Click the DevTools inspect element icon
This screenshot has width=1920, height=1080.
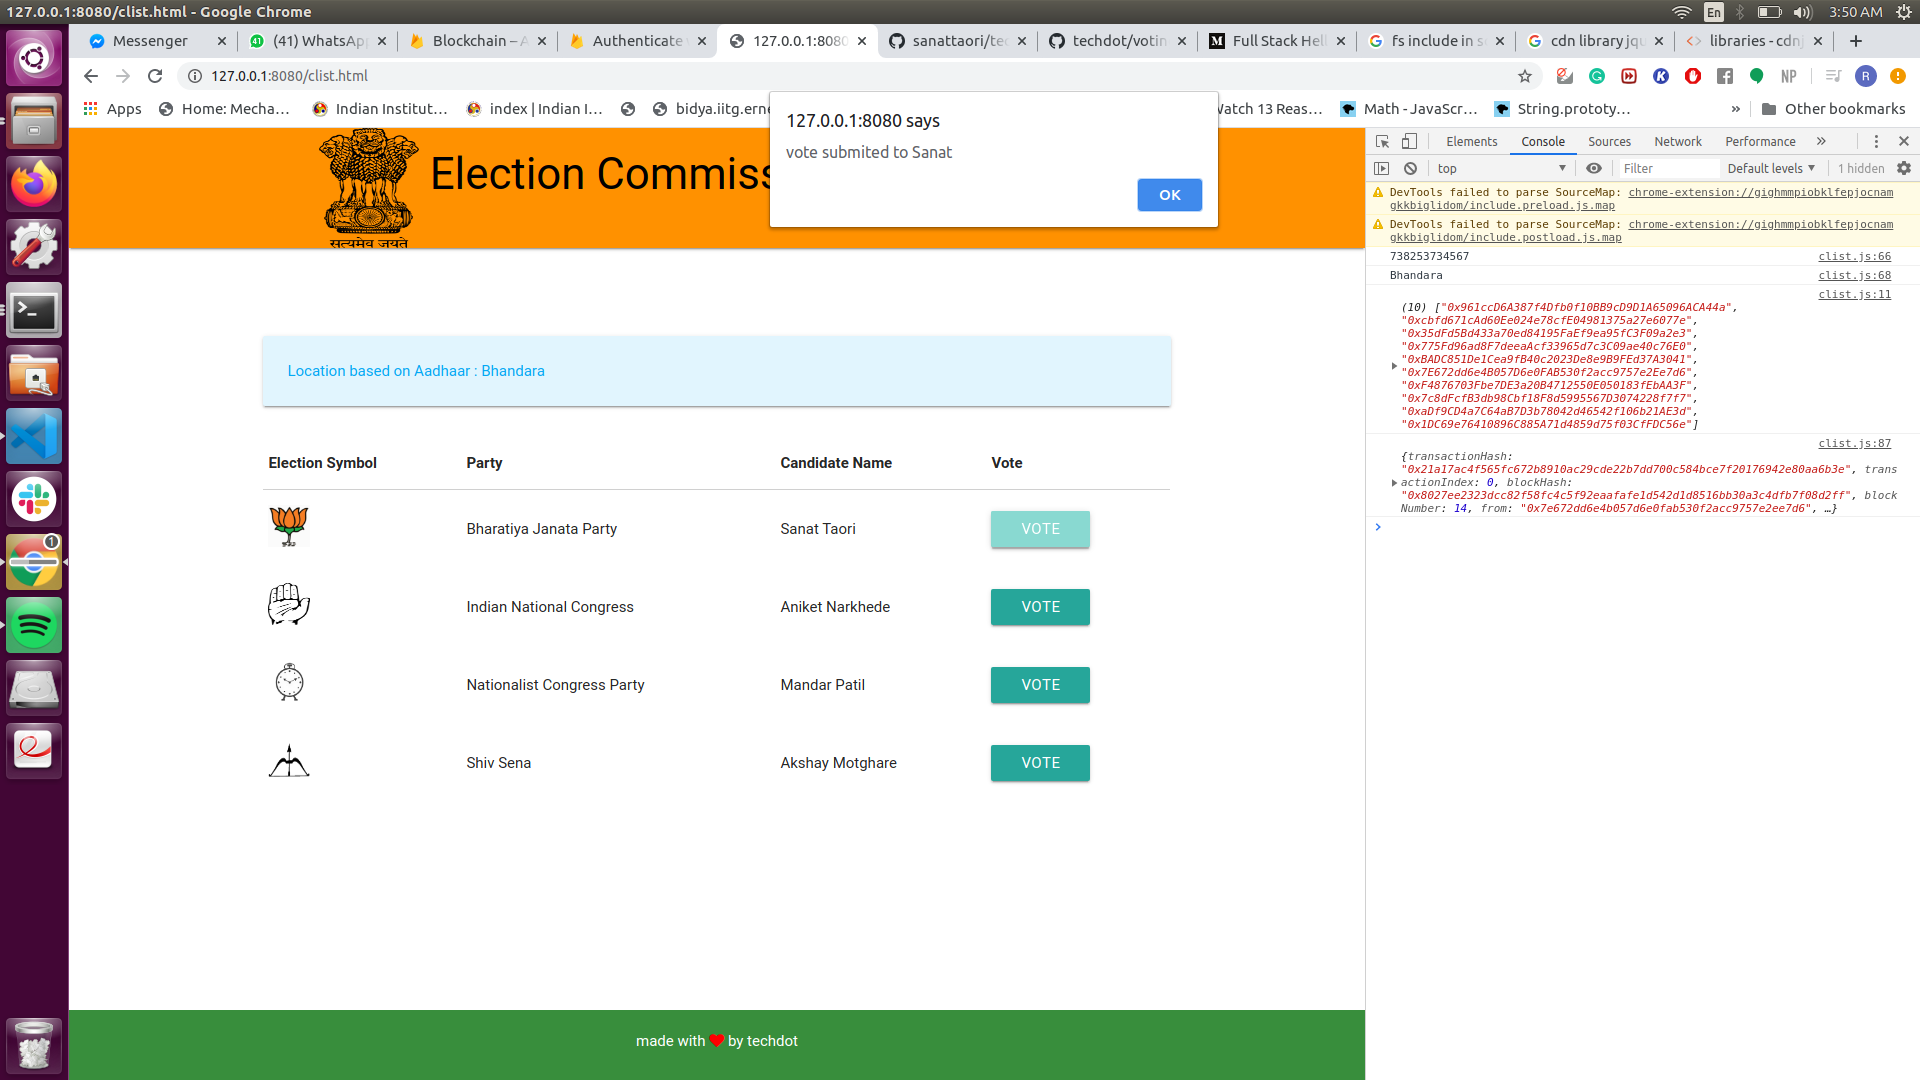pos(1382,141)
